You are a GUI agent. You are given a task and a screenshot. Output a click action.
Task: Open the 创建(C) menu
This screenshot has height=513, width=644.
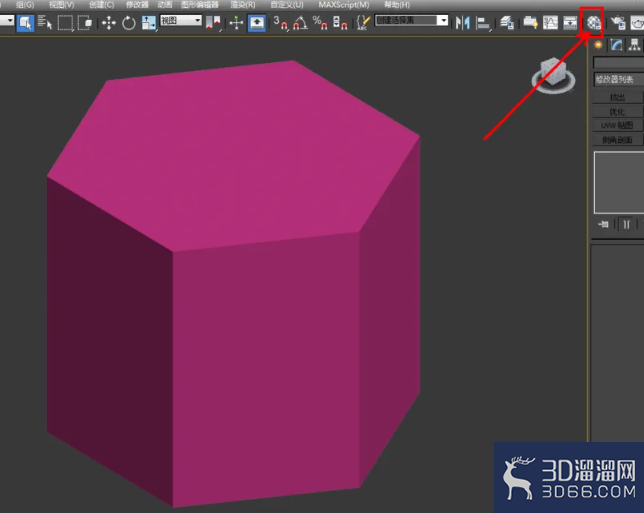[x=101, y=5]
